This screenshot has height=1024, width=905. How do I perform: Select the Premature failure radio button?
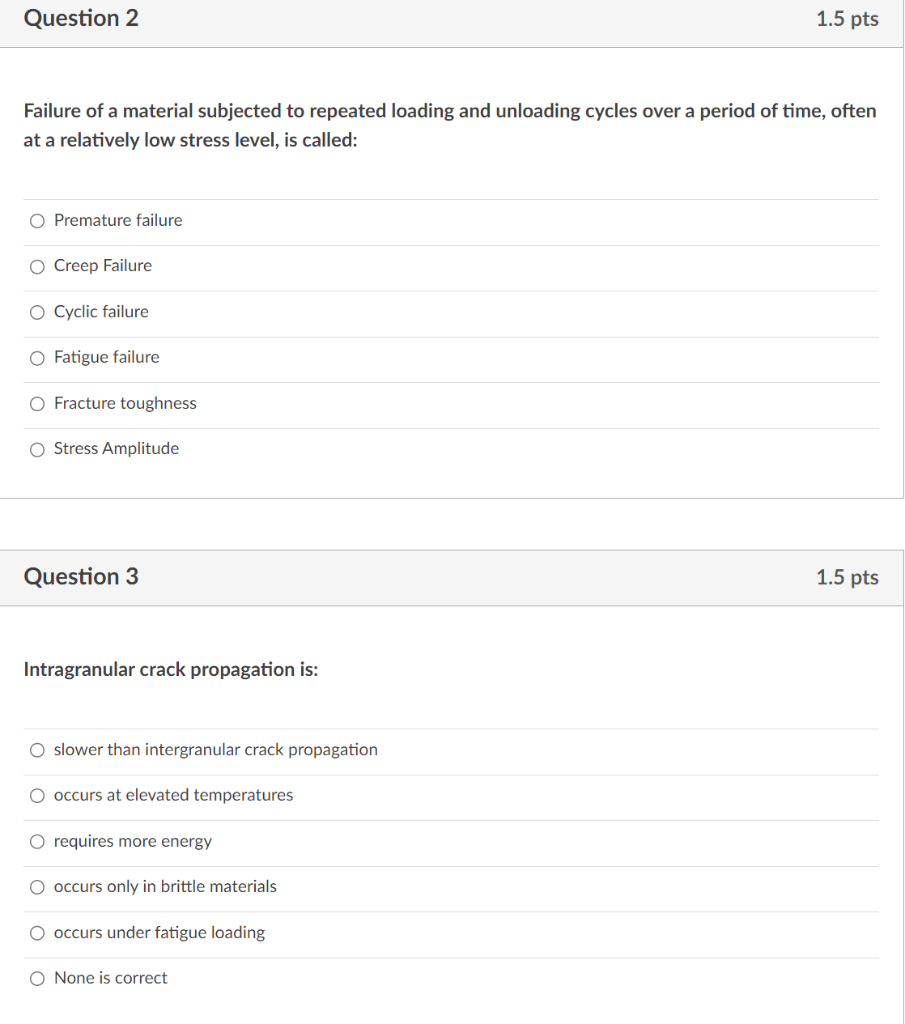point(37,221)
